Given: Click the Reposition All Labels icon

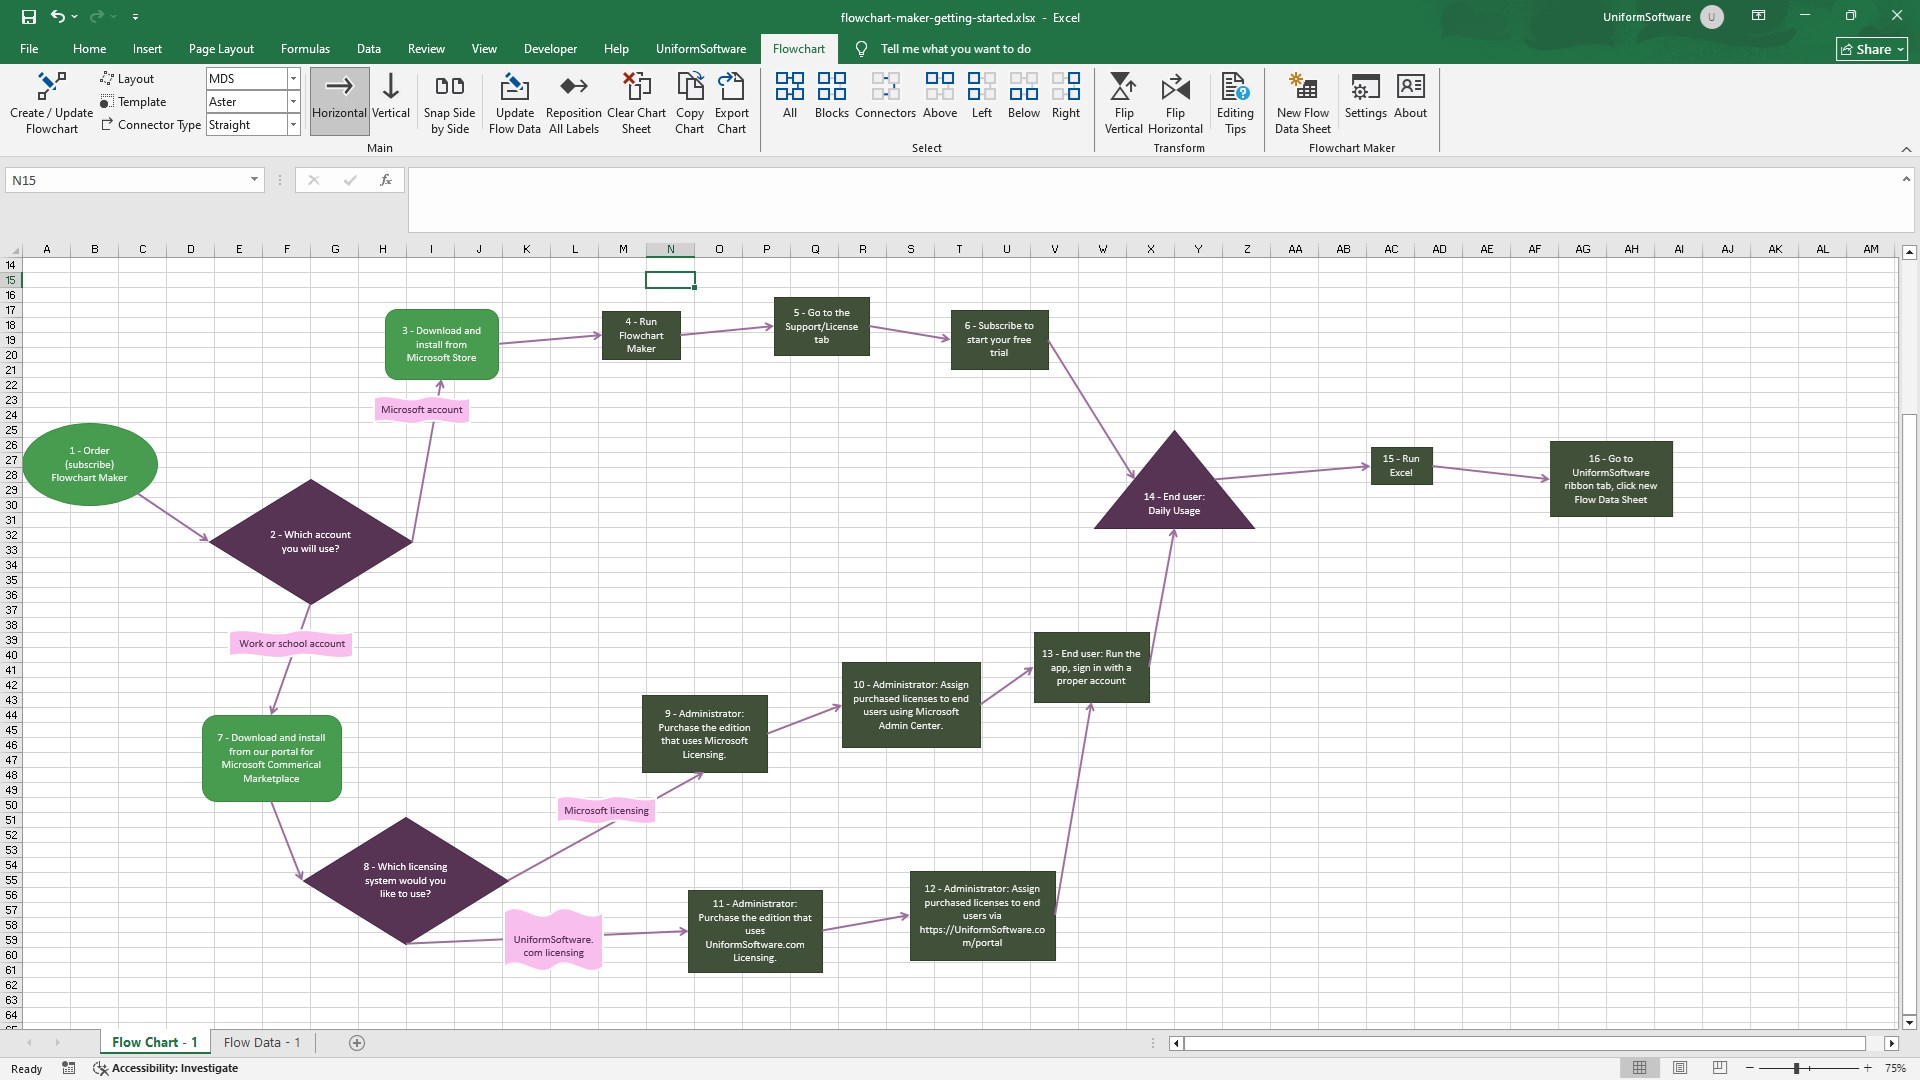Looking at the screenshot, I should click(x=573, y=88).
